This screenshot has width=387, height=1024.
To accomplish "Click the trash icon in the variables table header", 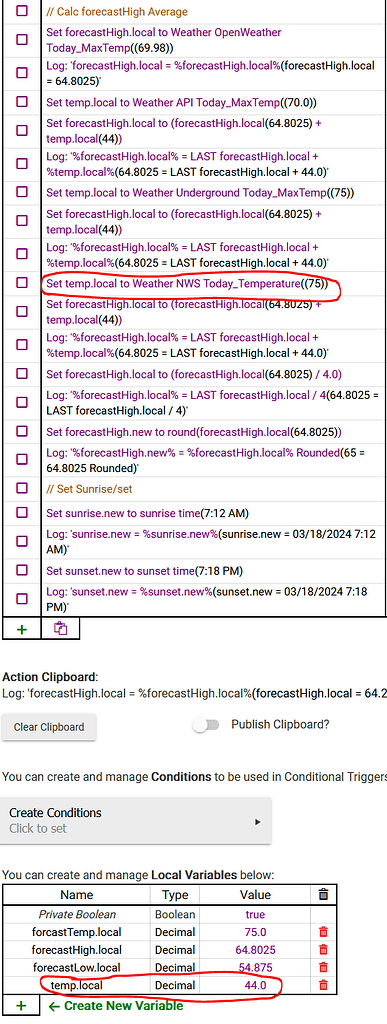I will click(x=323, y=895).
